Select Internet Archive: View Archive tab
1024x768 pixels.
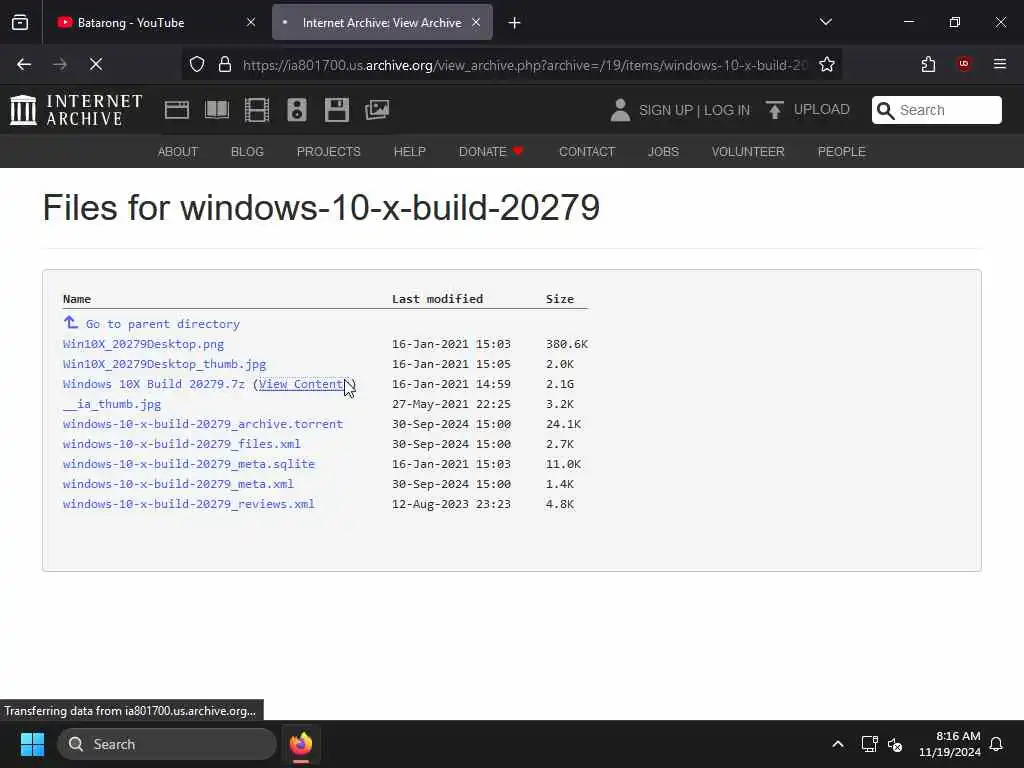coord(382,23)
